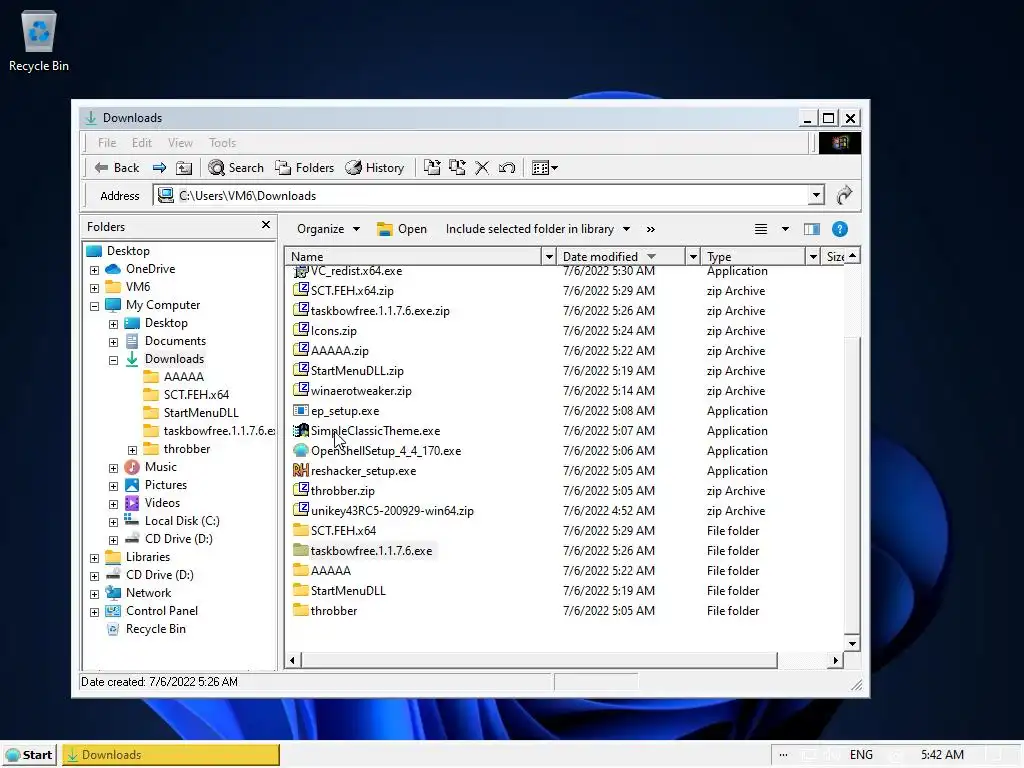Image resolution: width=1024 pixels, height=768 pixels.
Task: Click ENG language indicator in tray
Action: (861, 755)
